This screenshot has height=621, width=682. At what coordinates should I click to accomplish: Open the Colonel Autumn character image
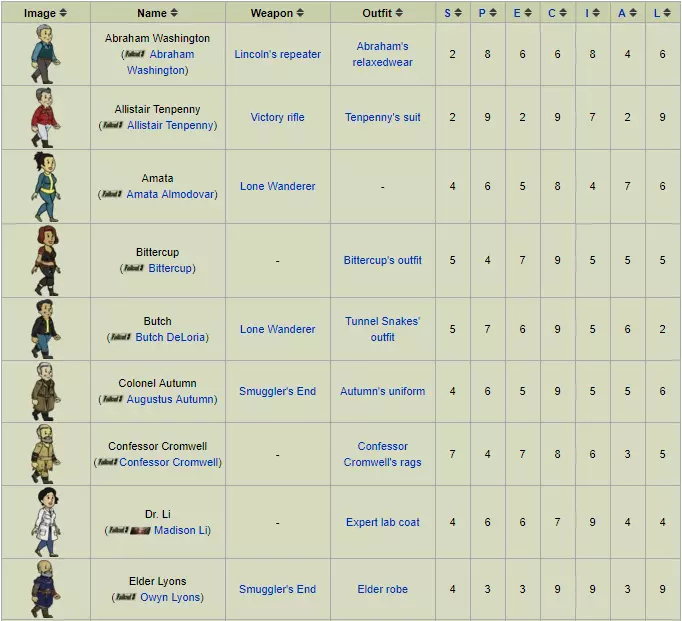[x=45, y=391]
